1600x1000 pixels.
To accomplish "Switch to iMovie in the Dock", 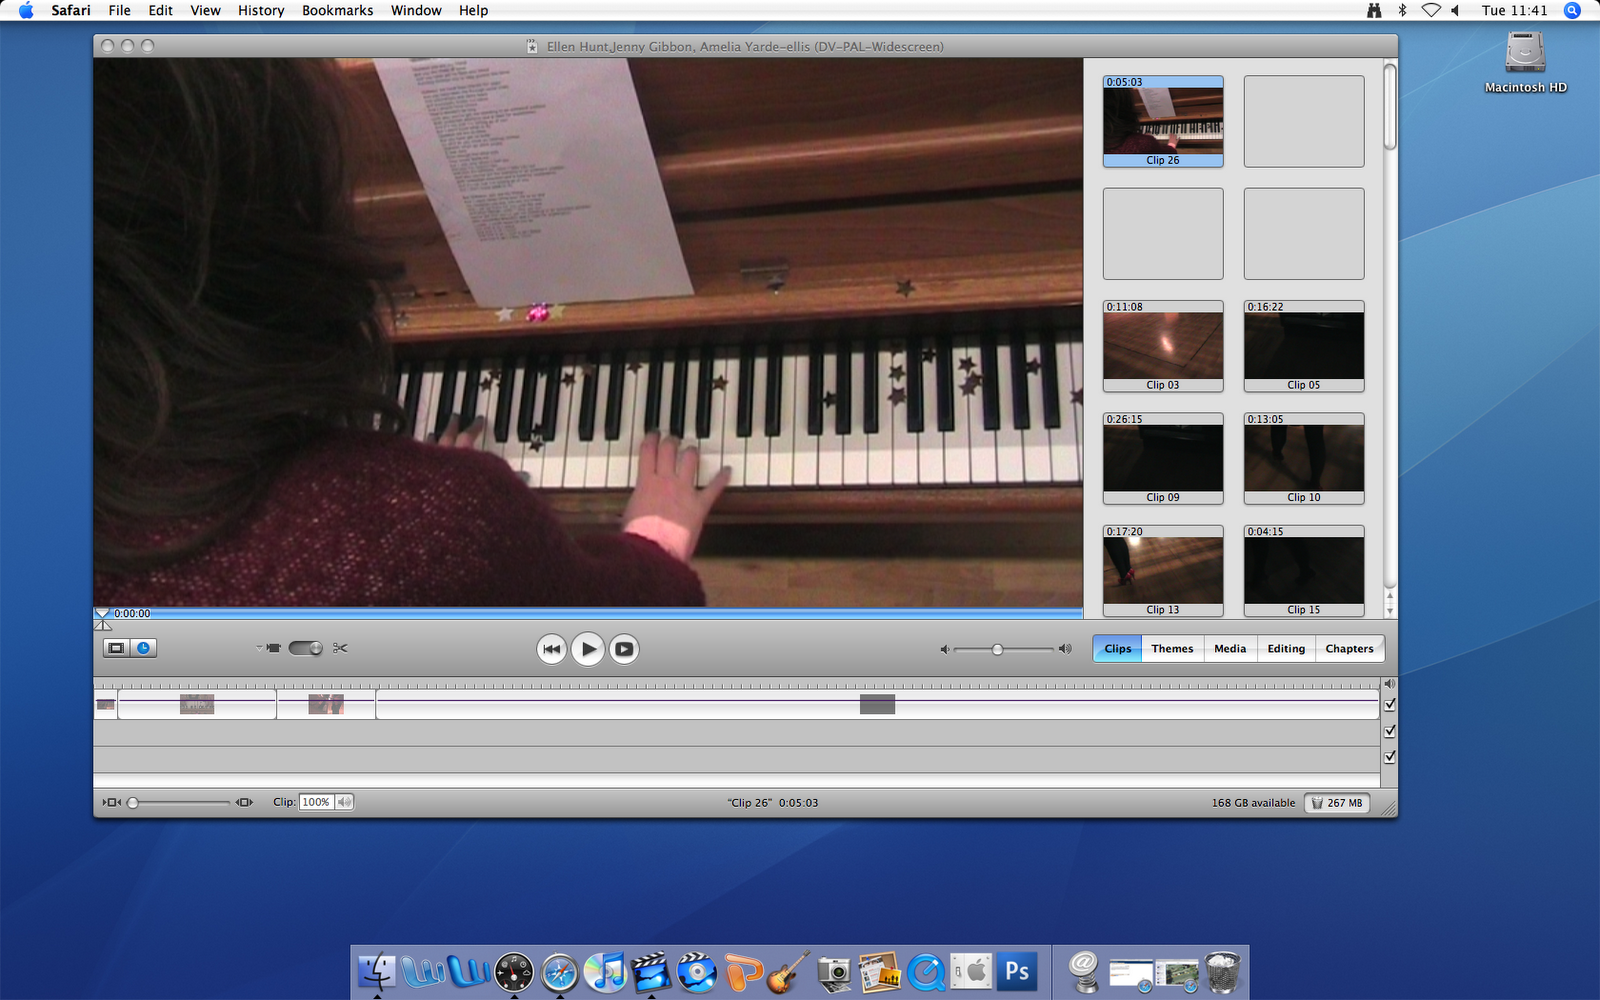I will [x=651, y=971].
